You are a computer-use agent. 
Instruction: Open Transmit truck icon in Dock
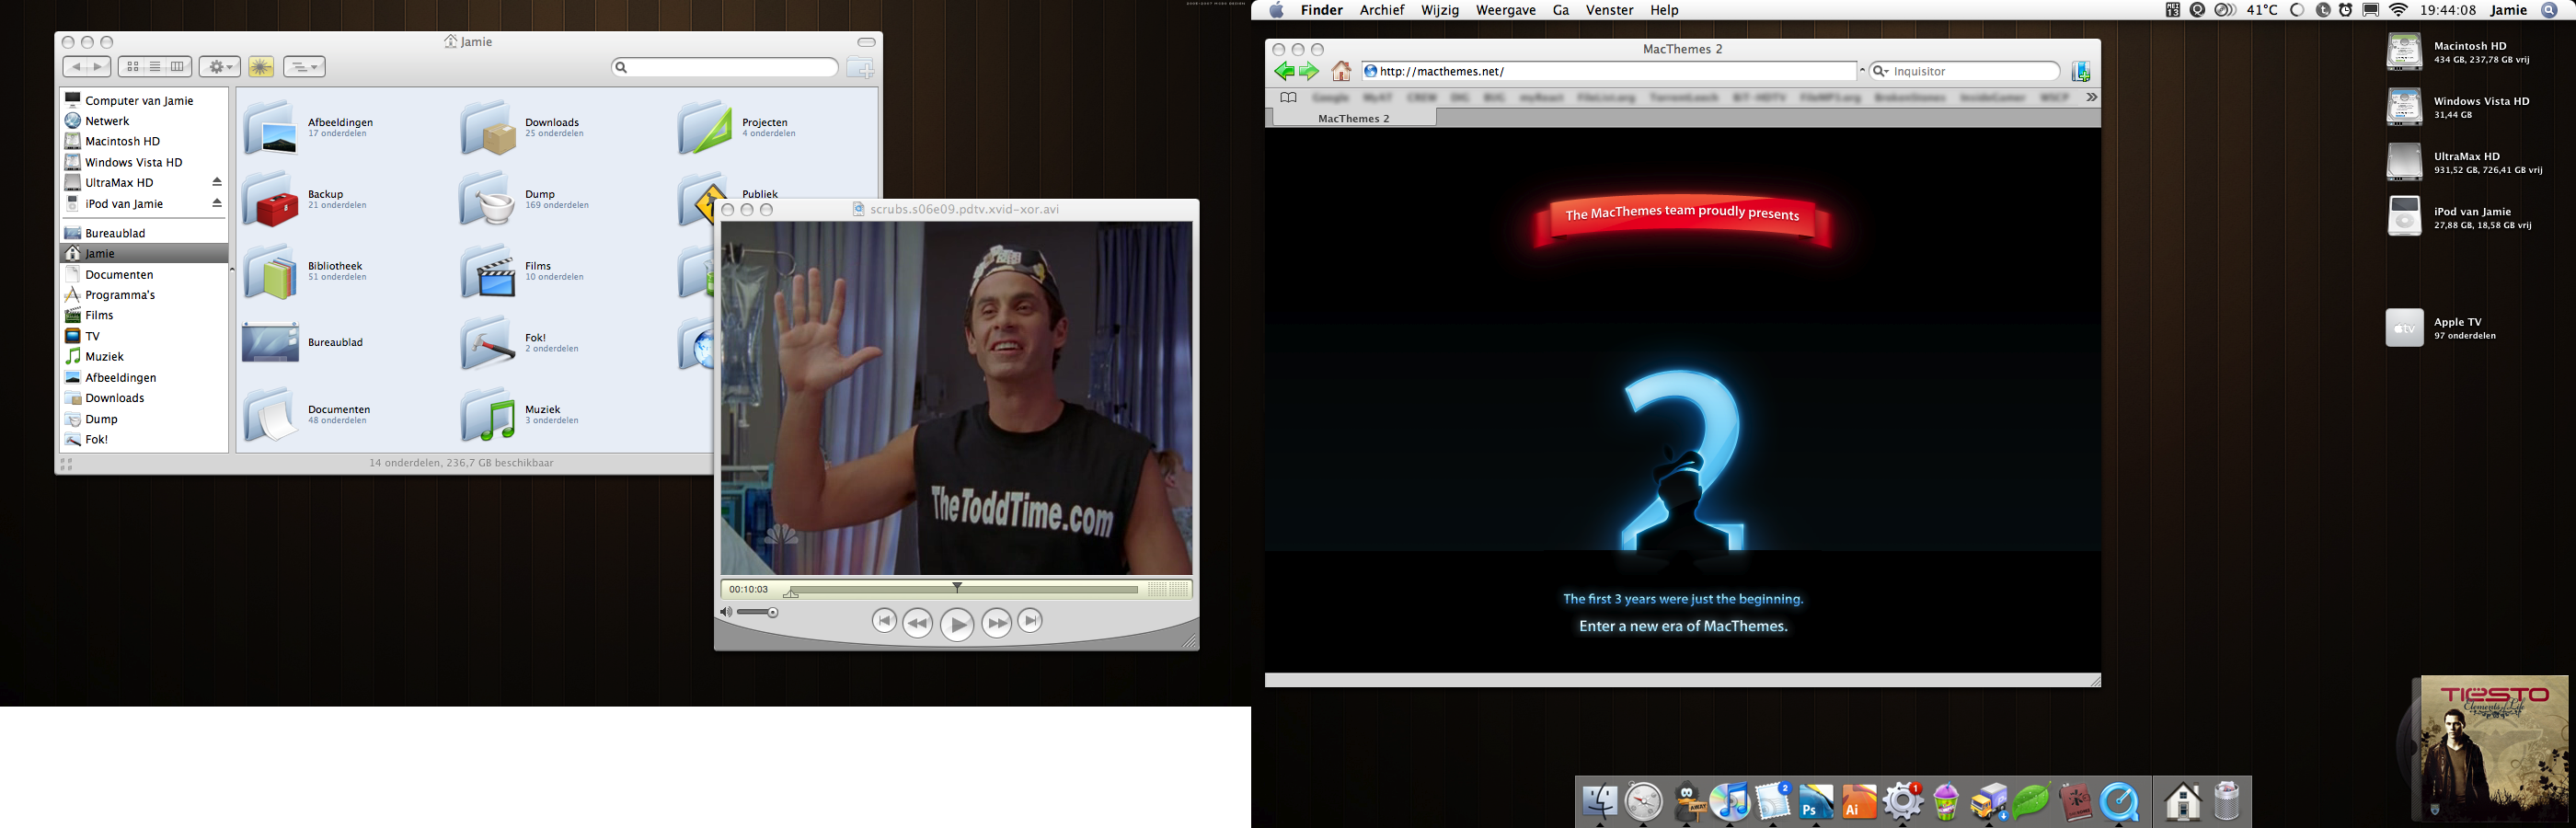(x=1989, y=802)
